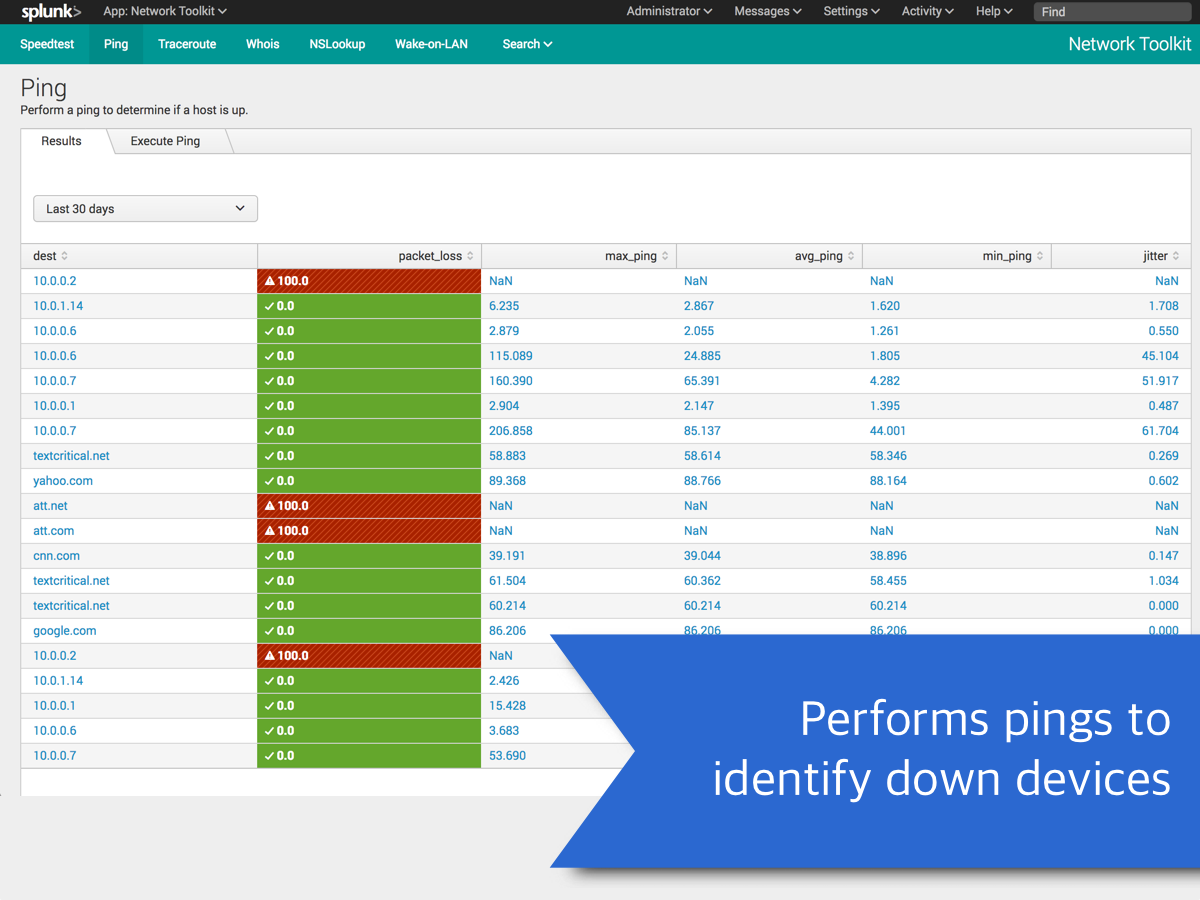The height and width of the screenshot is (900, 1200).
Task: Click the checkmark in the row with max_ping 160.390
Action: [270, 381]
